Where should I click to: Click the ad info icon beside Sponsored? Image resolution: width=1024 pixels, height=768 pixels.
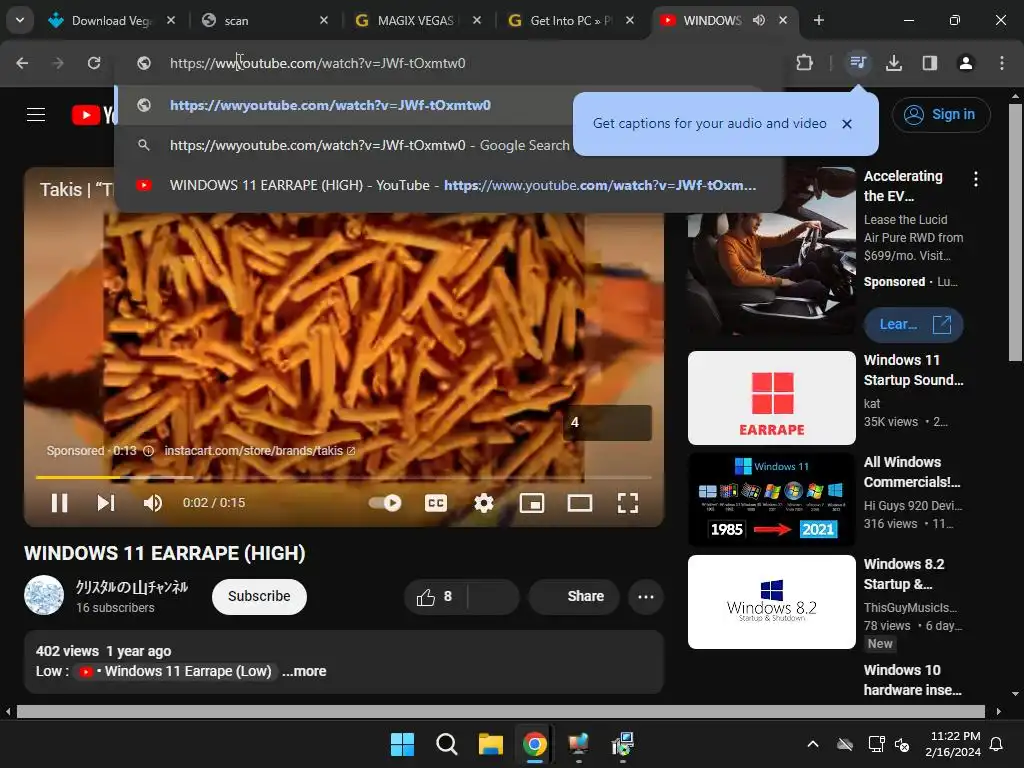click(148, 451)
